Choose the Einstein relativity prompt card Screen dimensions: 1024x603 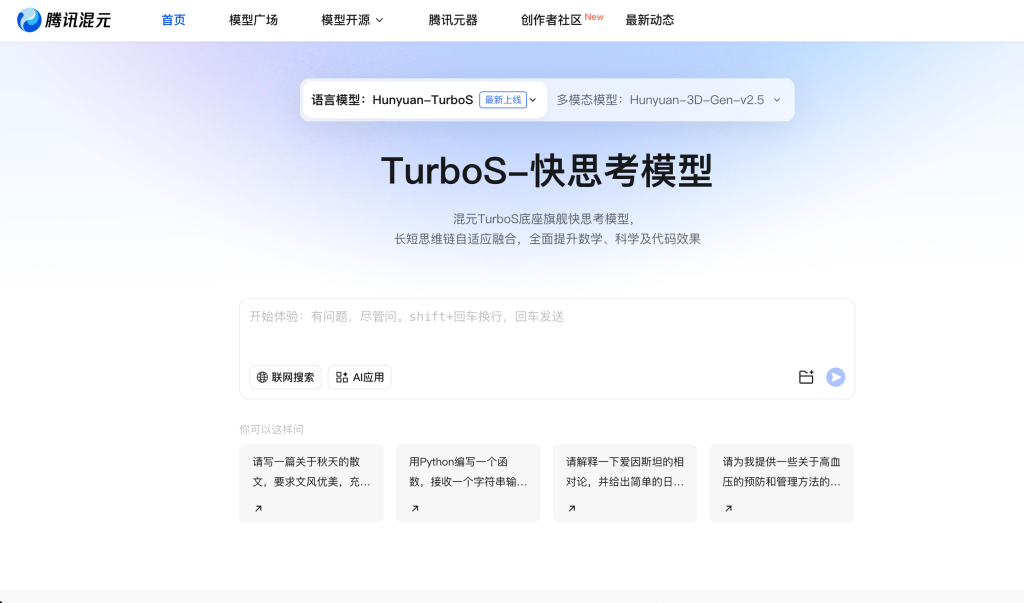pyautogui.click(x=625, y=483)
